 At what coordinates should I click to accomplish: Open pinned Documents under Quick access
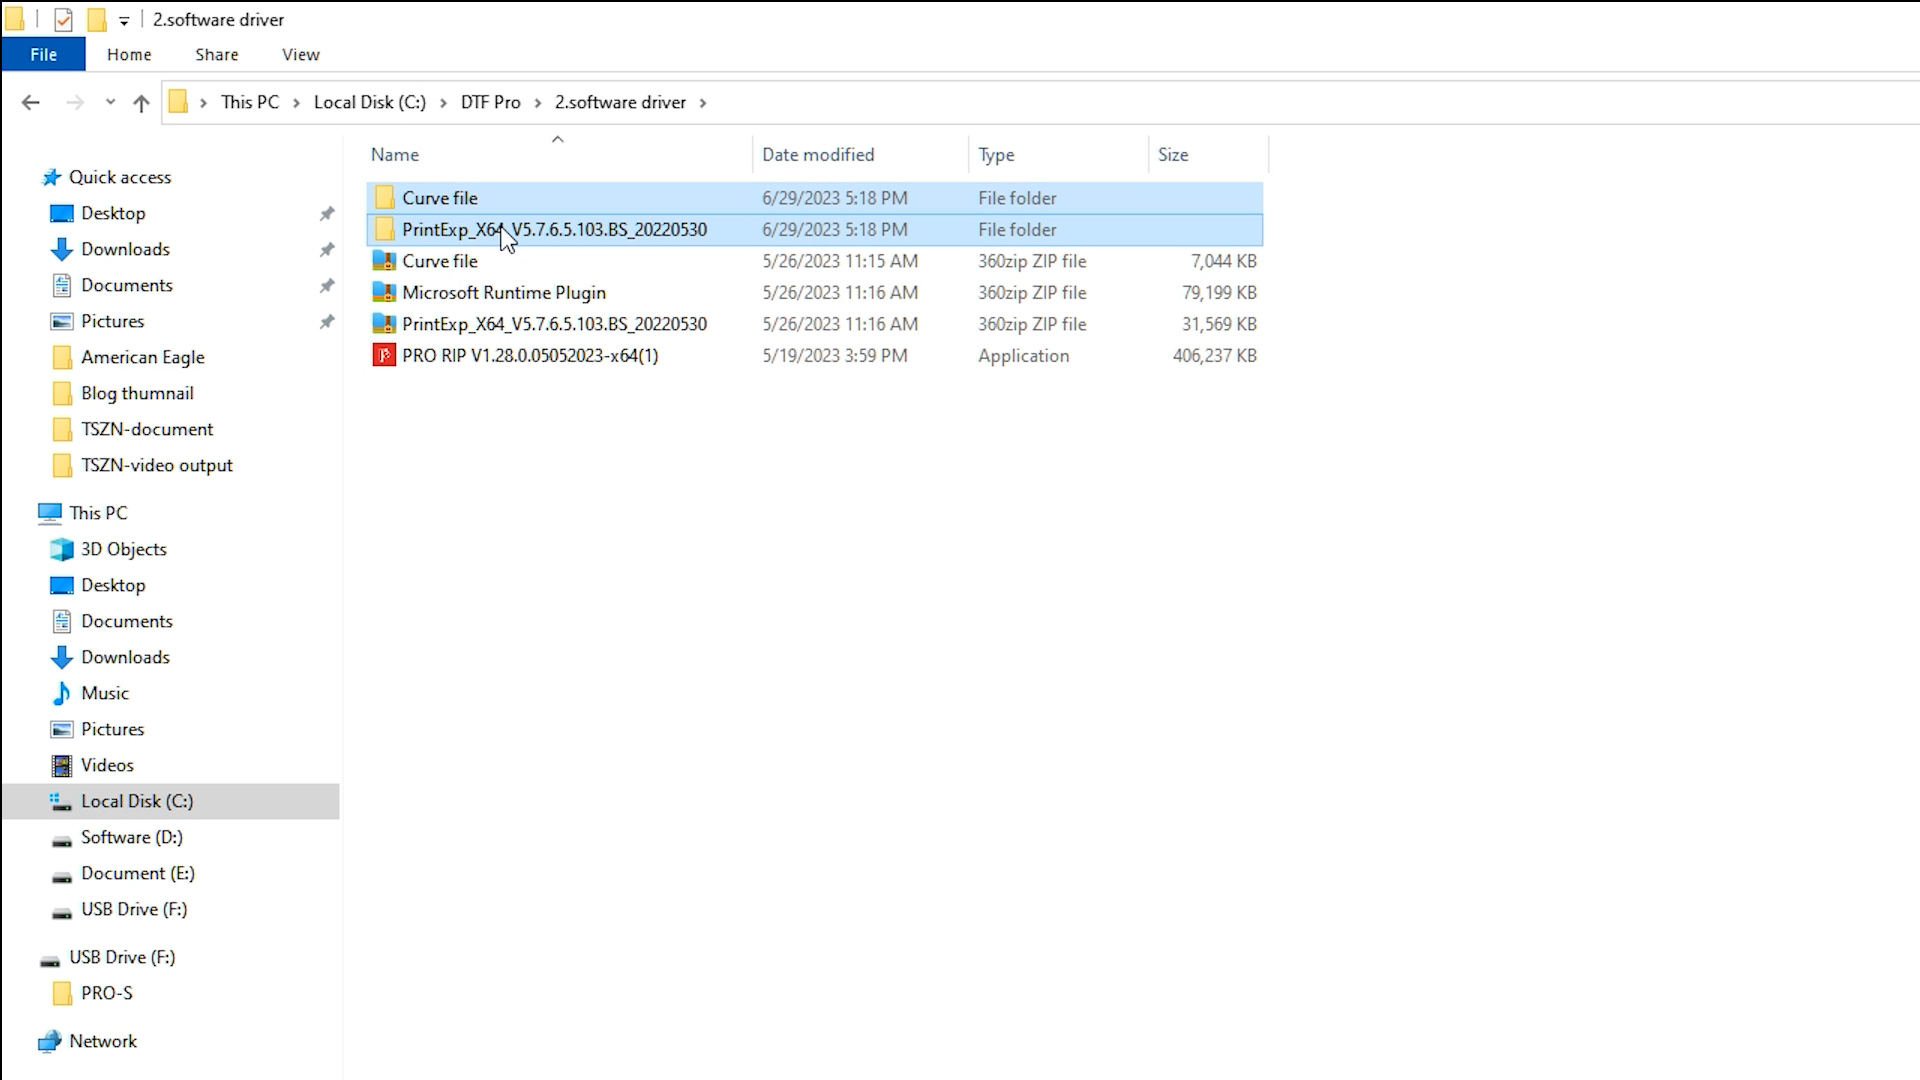pyautogui.click(x=127, y=285)
